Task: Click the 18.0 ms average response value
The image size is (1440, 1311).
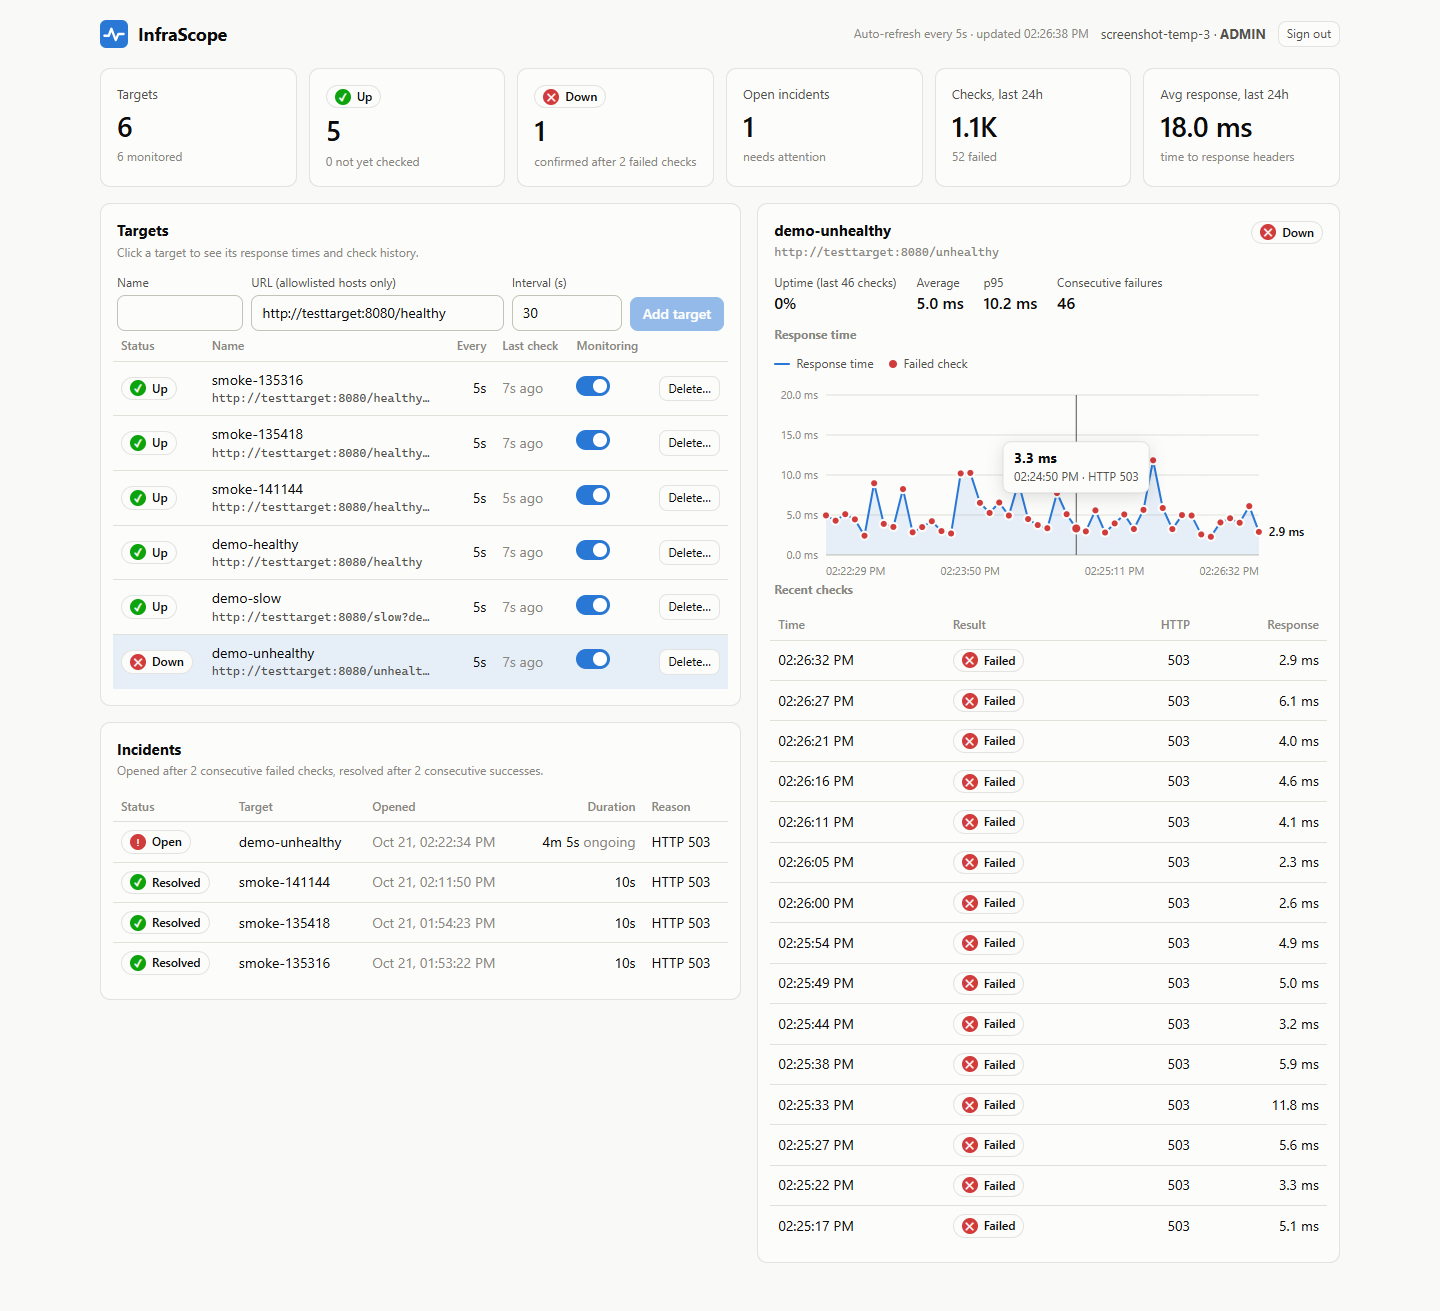Action: 1206,128
